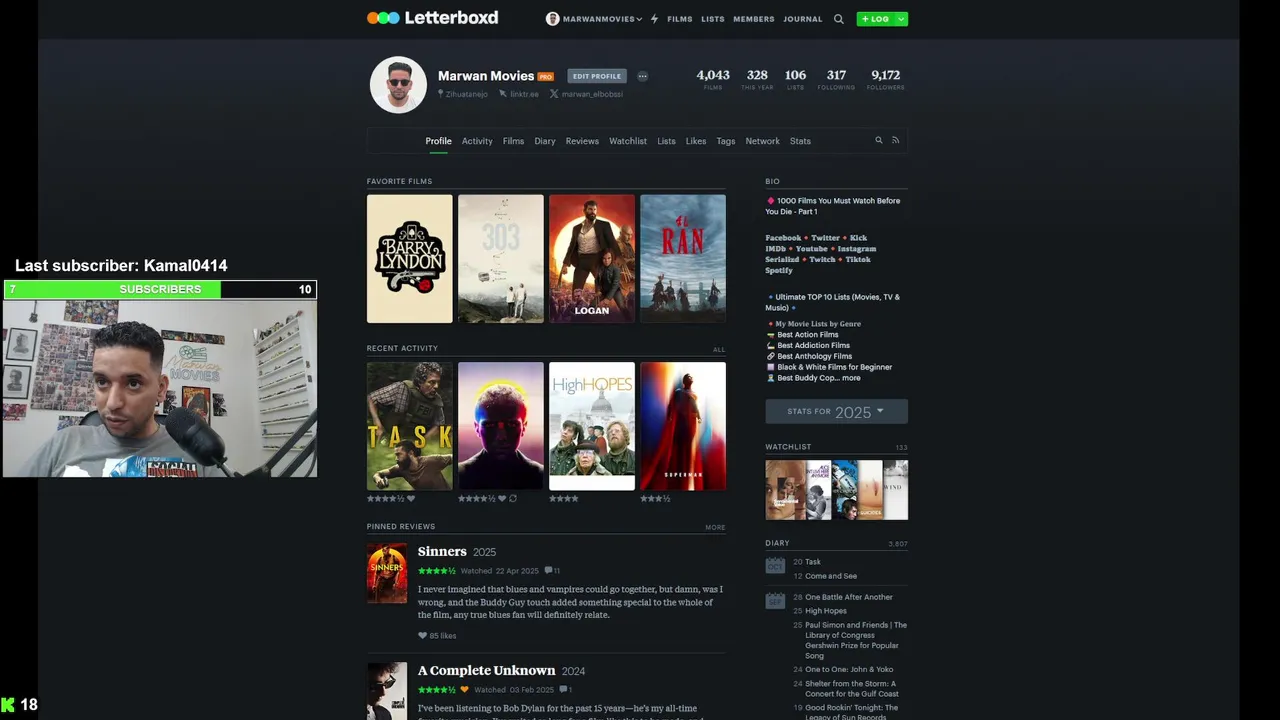1280x720 pixels.
Task: Switch to the Watchlist tab
Action: tap(628, 141)
